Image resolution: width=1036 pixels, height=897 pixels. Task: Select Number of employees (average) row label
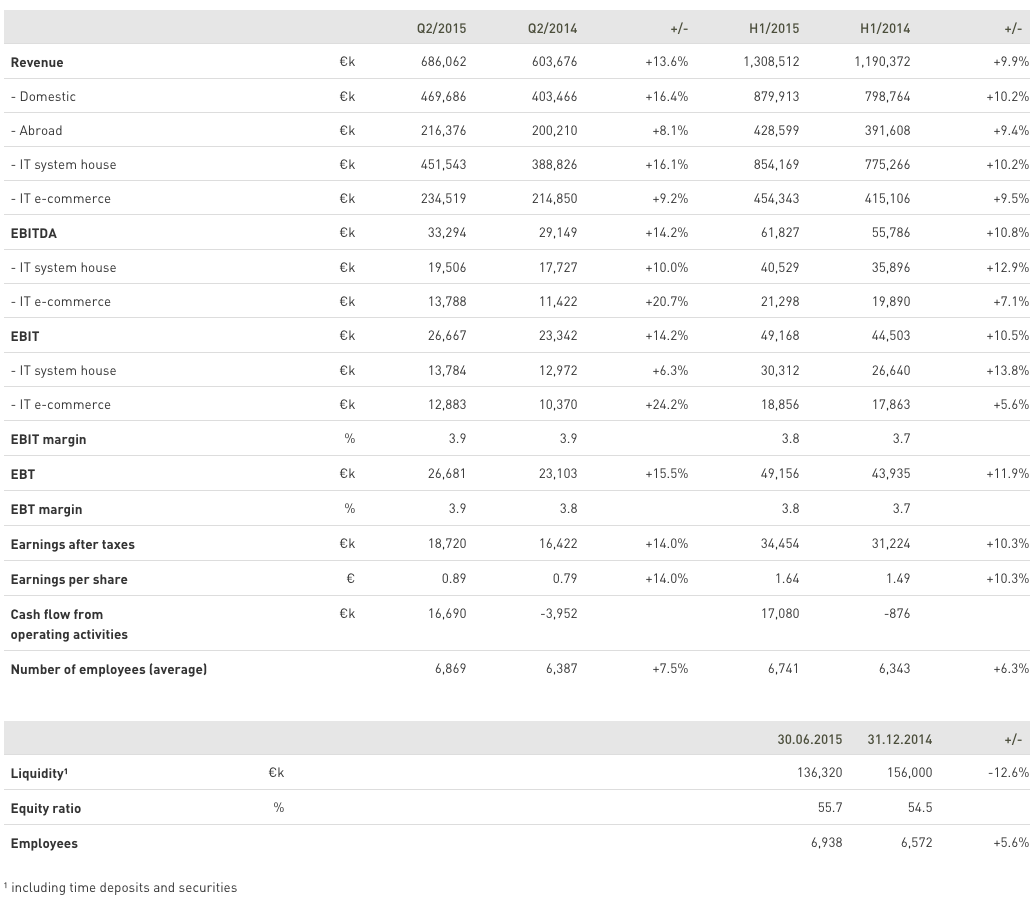(x=108, y=670)
